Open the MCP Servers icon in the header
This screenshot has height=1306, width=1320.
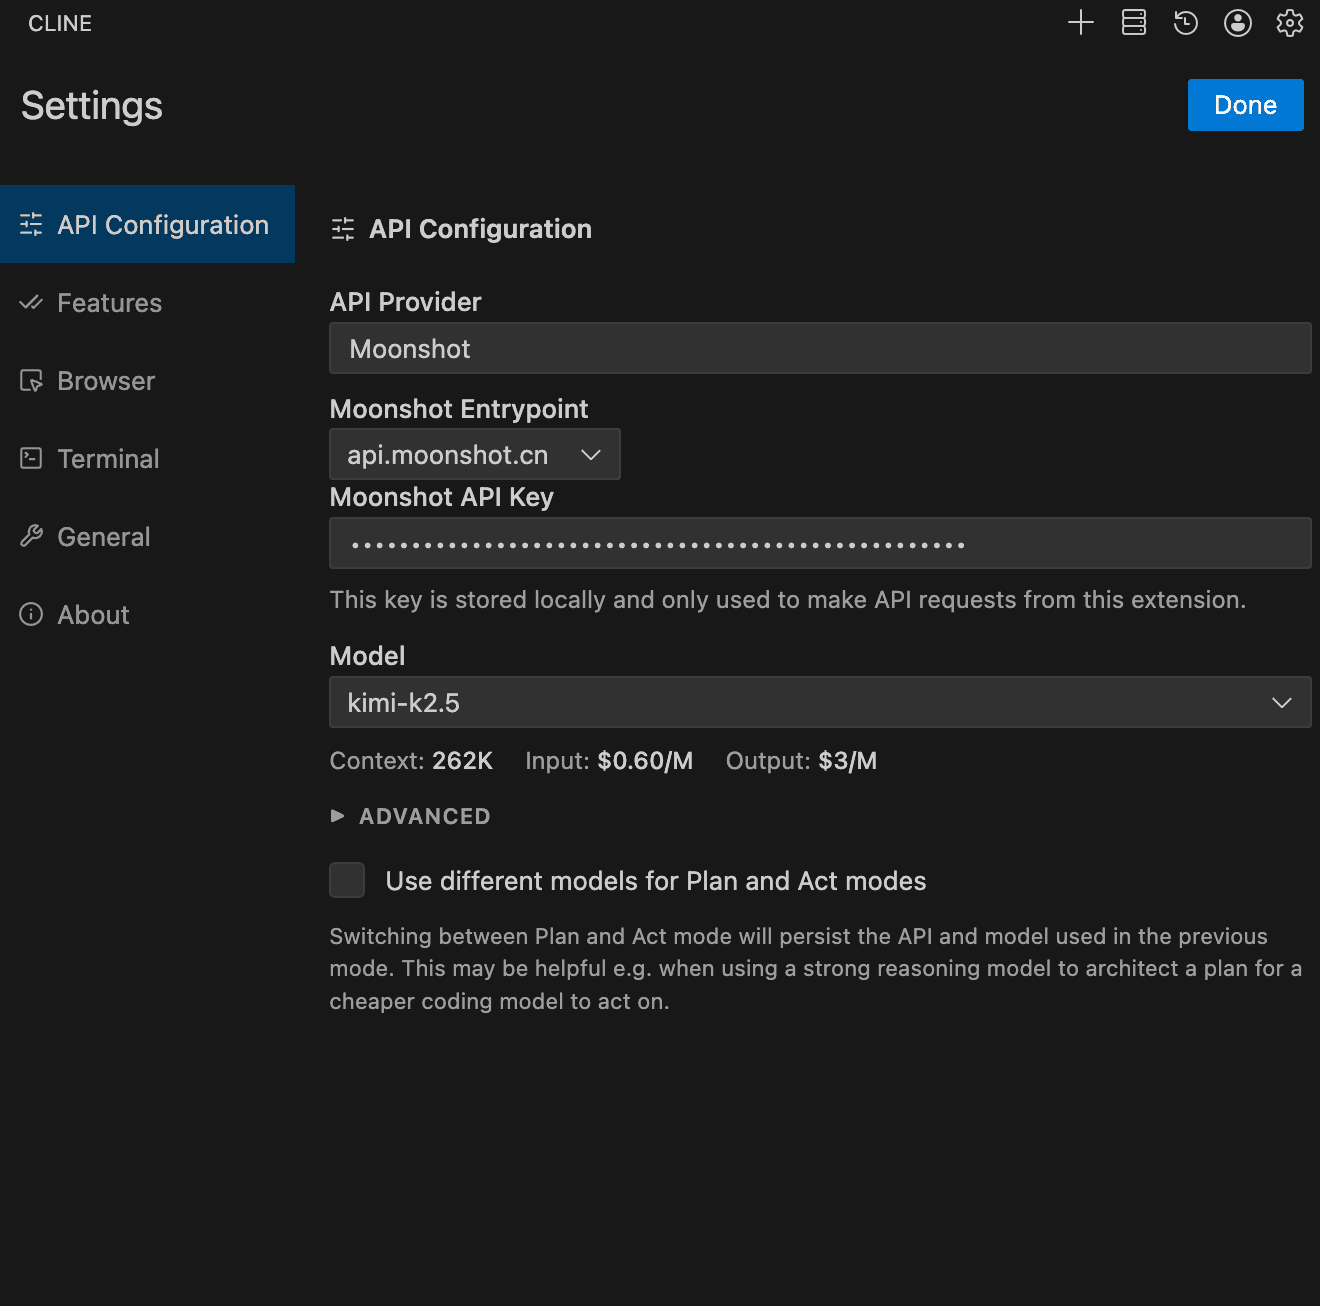pos(1134,23)
